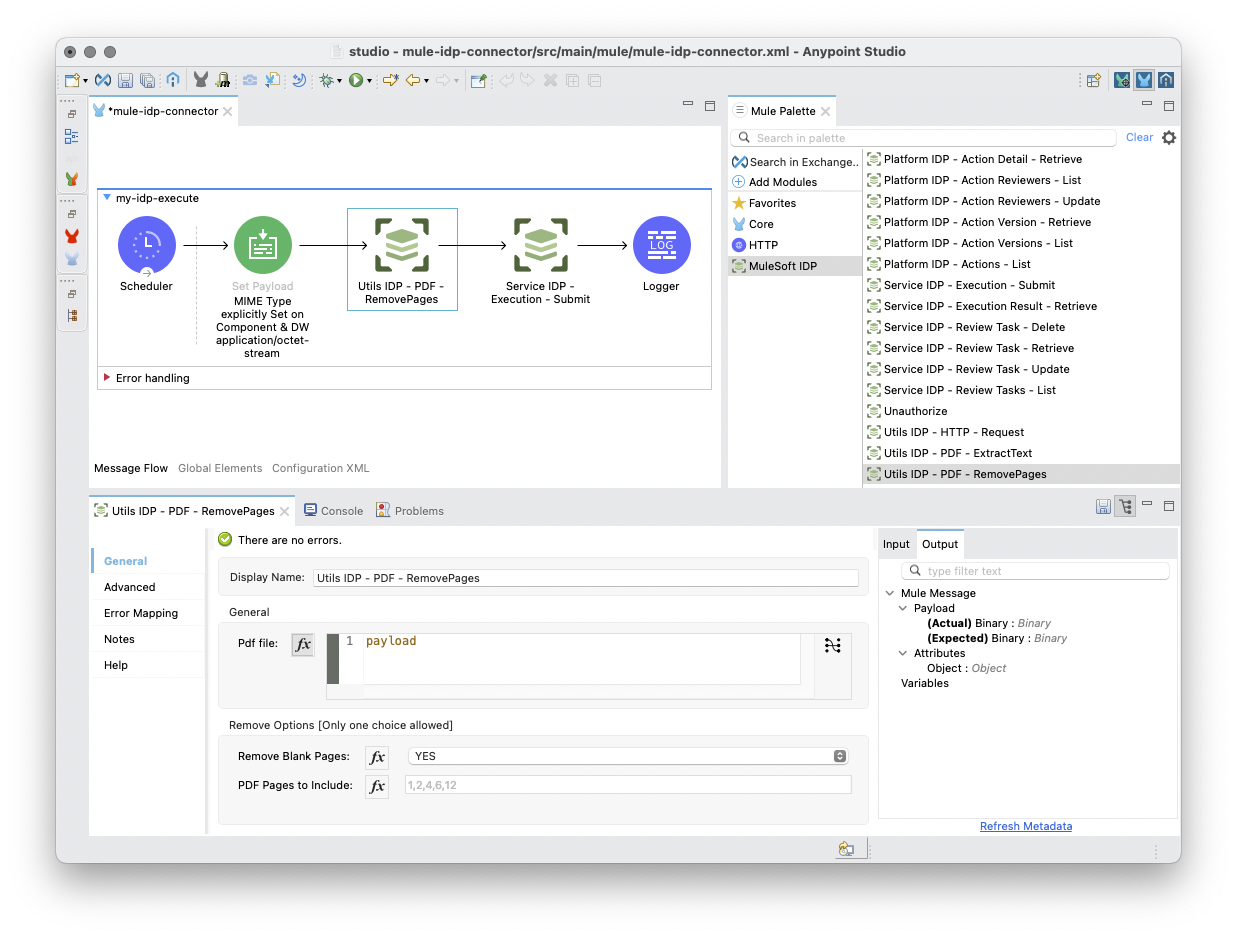Select the Favorites palette category
1237x937 pixels.
765,203
